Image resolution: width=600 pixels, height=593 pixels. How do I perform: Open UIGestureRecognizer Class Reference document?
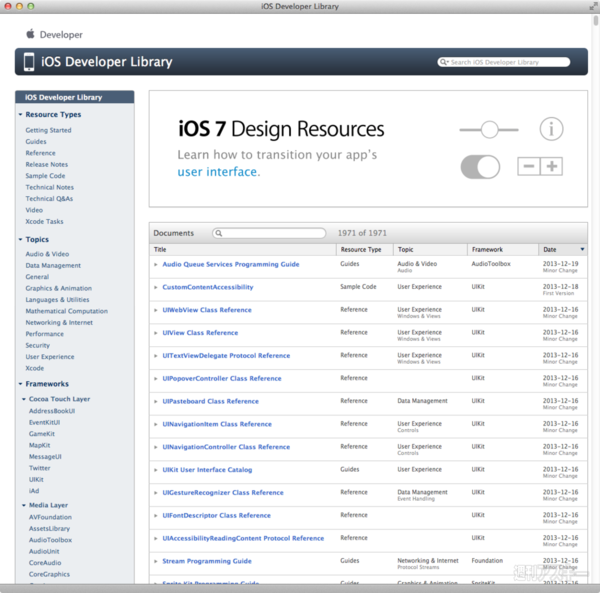coord(223,493)
